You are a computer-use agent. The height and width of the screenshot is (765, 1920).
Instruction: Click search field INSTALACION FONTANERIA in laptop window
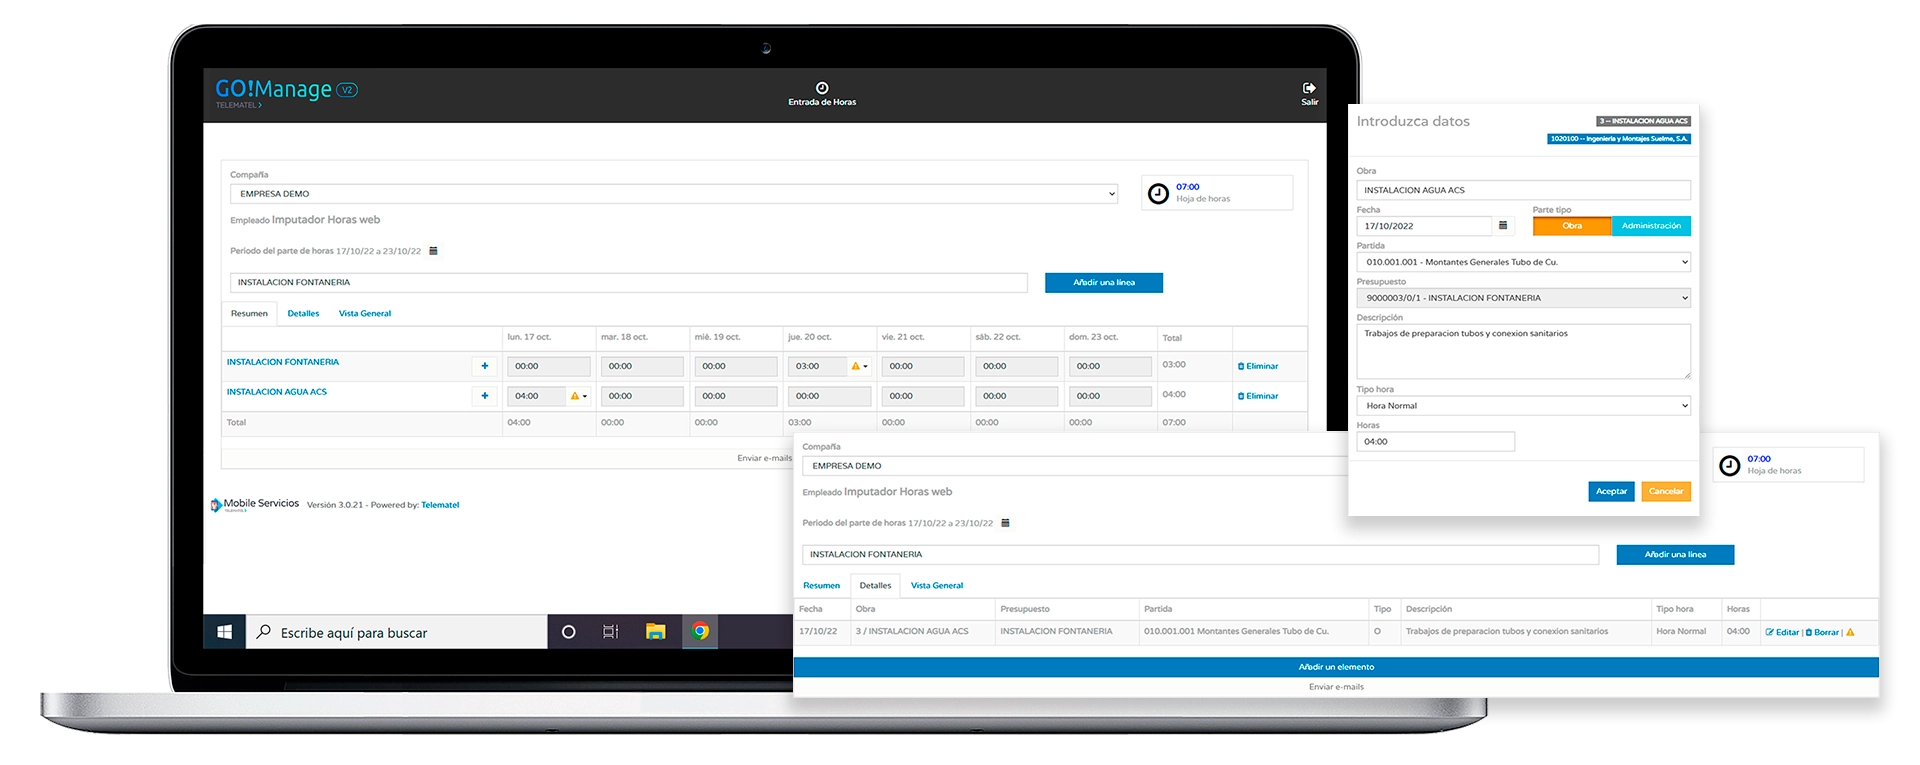tap(628, 283)
